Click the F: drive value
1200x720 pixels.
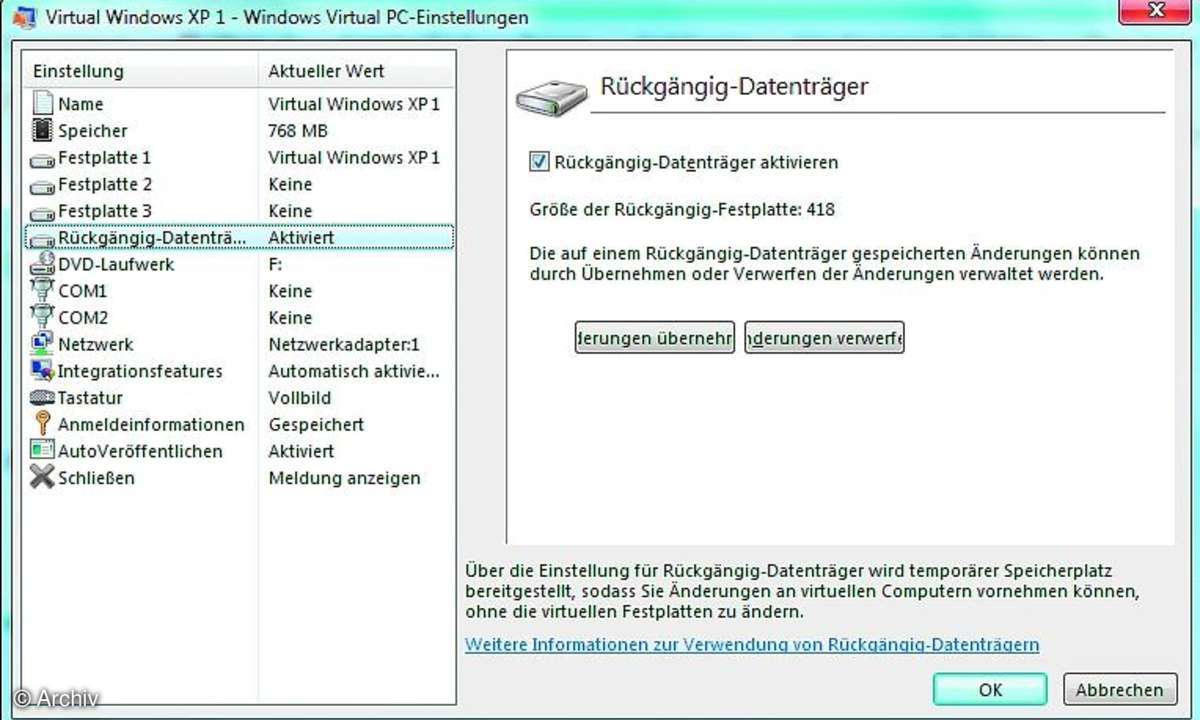(x=276, y=265)
